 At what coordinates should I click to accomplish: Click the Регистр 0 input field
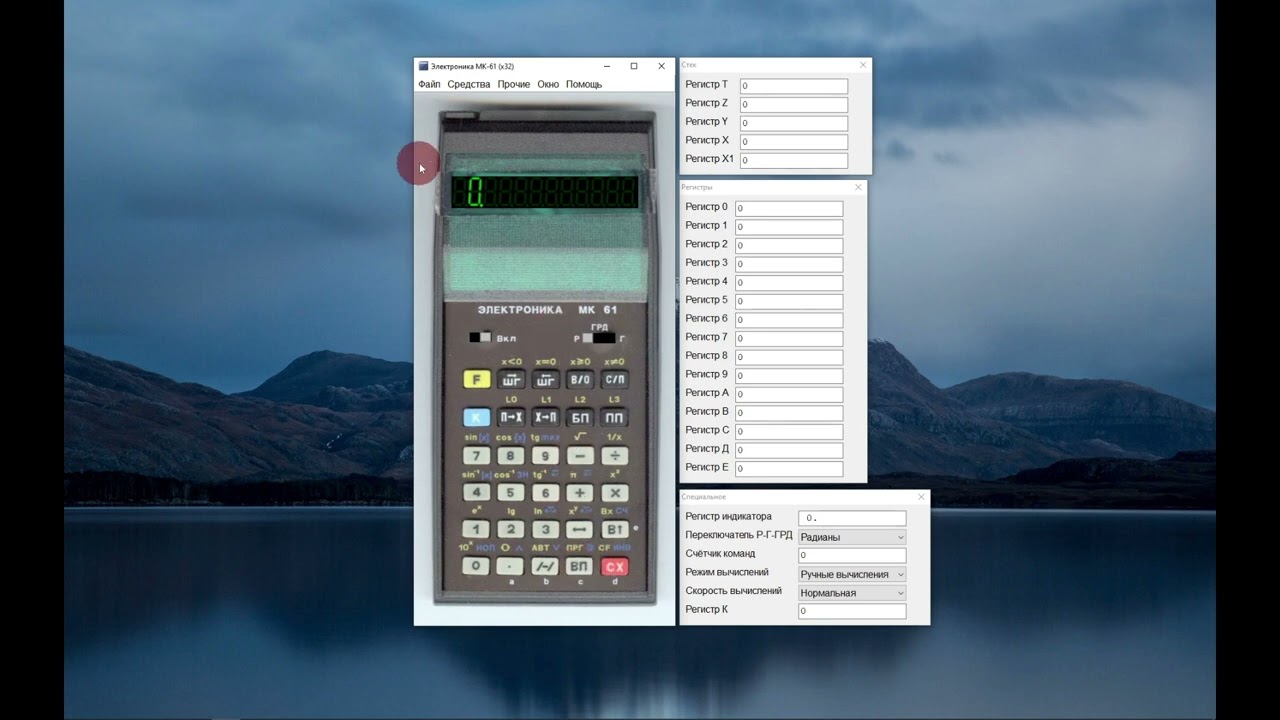coord(789,209)
